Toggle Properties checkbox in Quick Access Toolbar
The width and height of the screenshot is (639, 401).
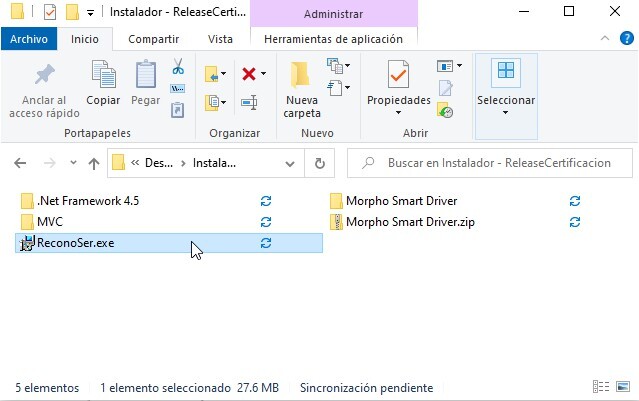point(49,12)
